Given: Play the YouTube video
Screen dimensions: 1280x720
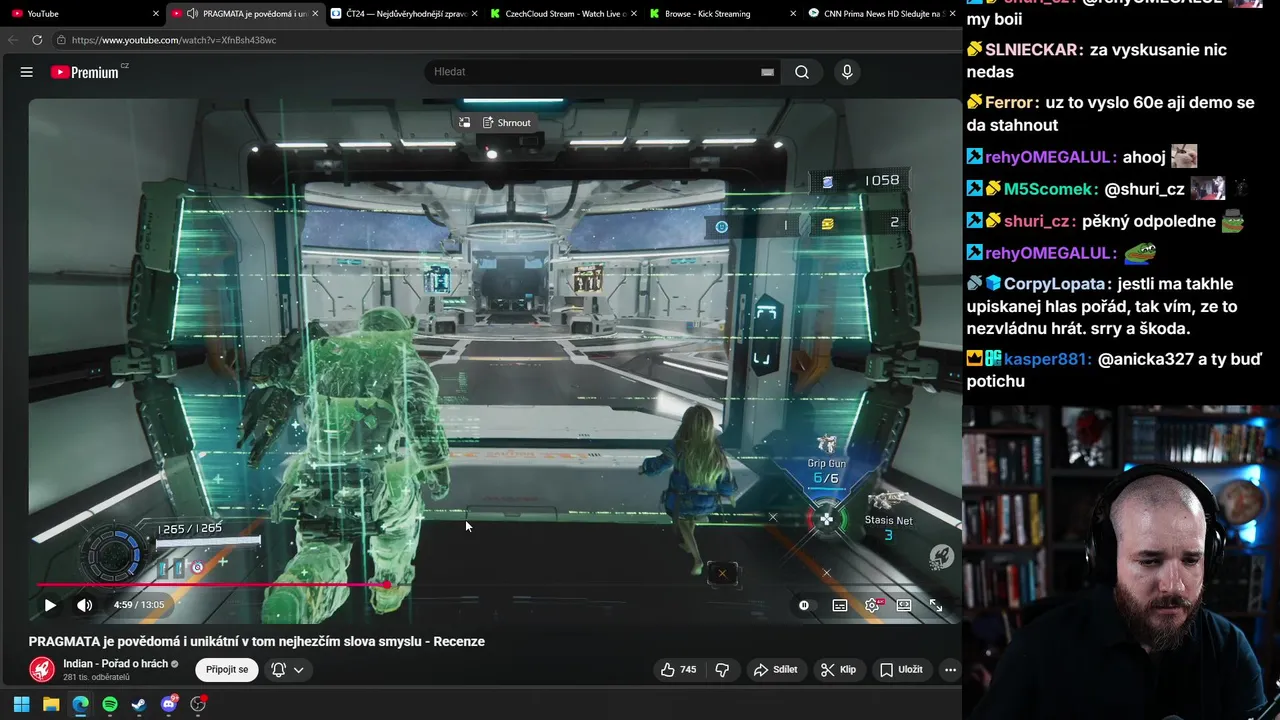Looking at the screenshot, I should (50, 605).
